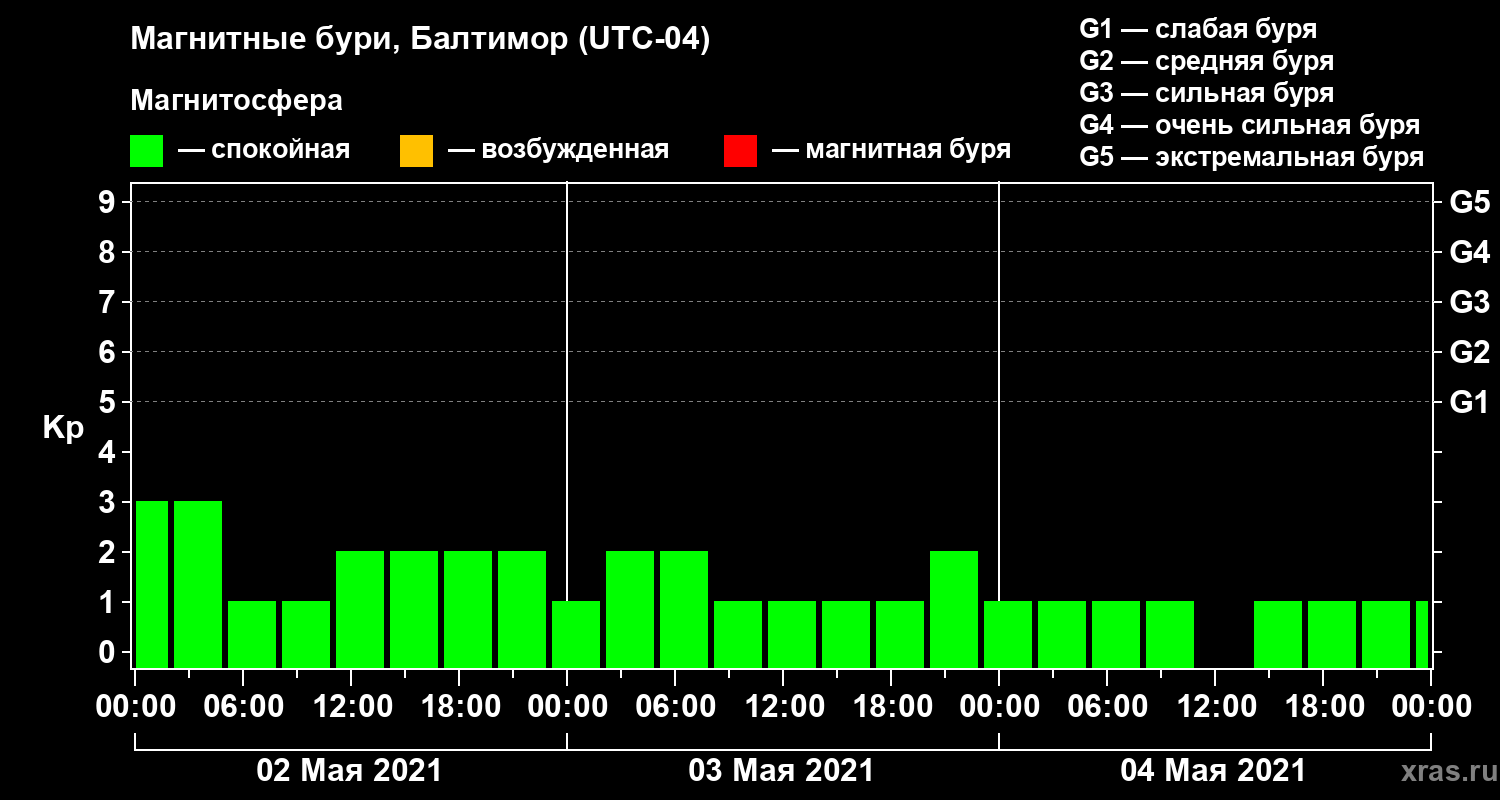
Task: Click the '03 Мая 2021' date label
Action: [781, 771]
